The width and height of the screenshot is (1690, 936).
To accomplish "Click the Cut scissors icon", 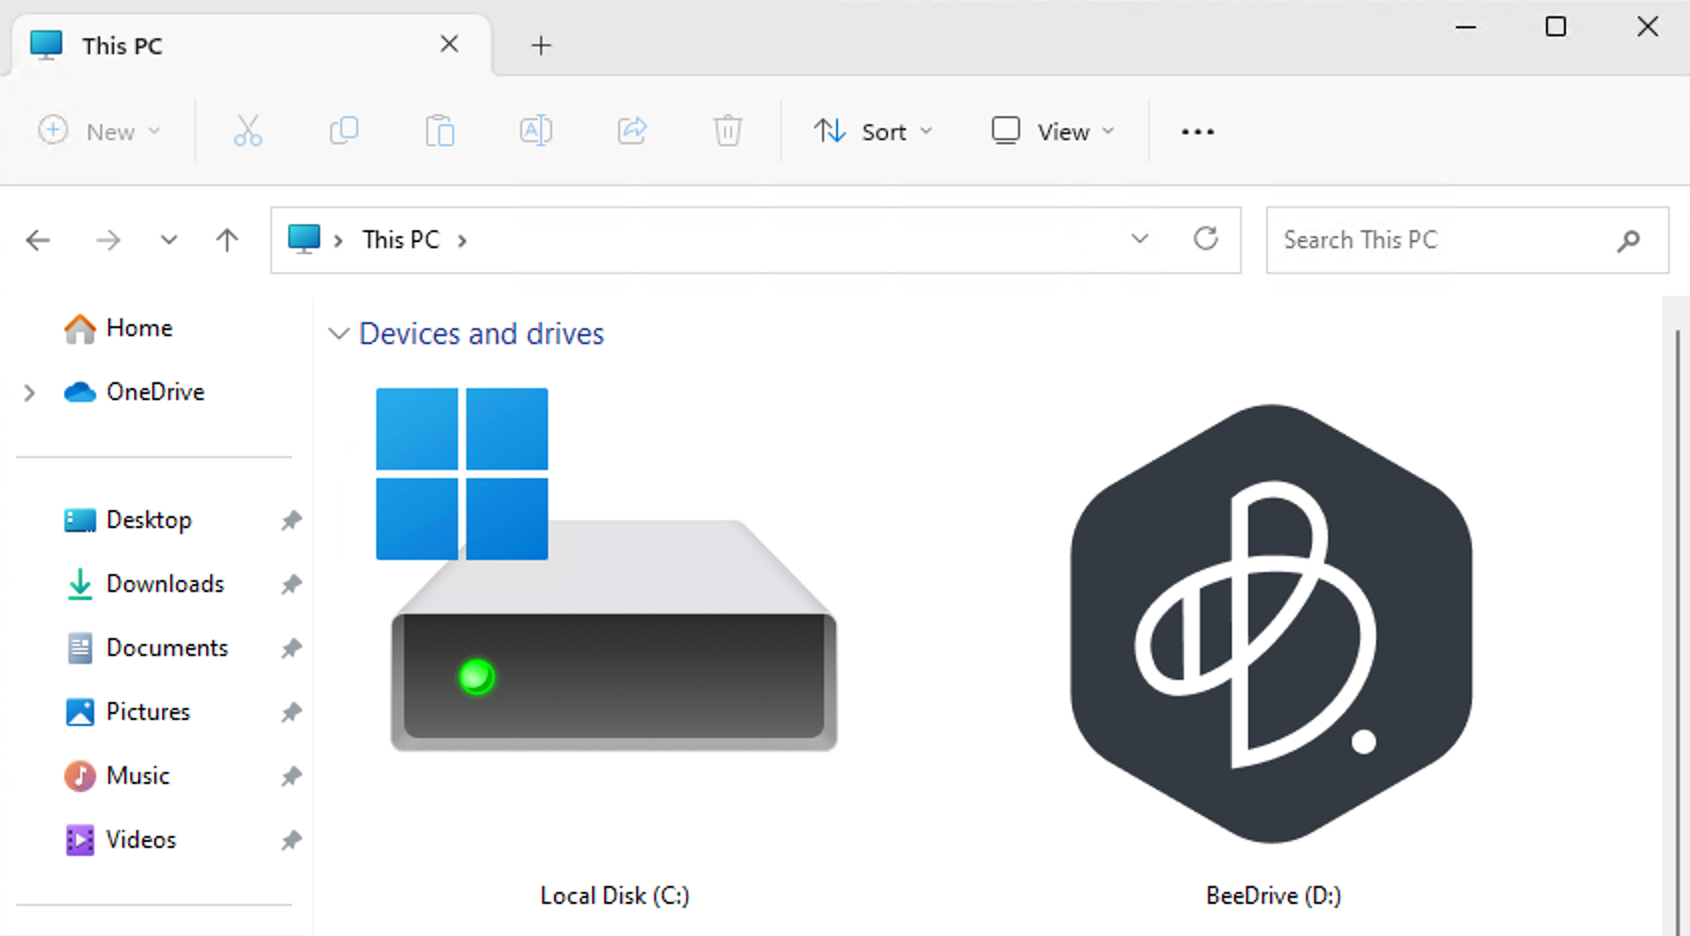I will pos(247,131).
